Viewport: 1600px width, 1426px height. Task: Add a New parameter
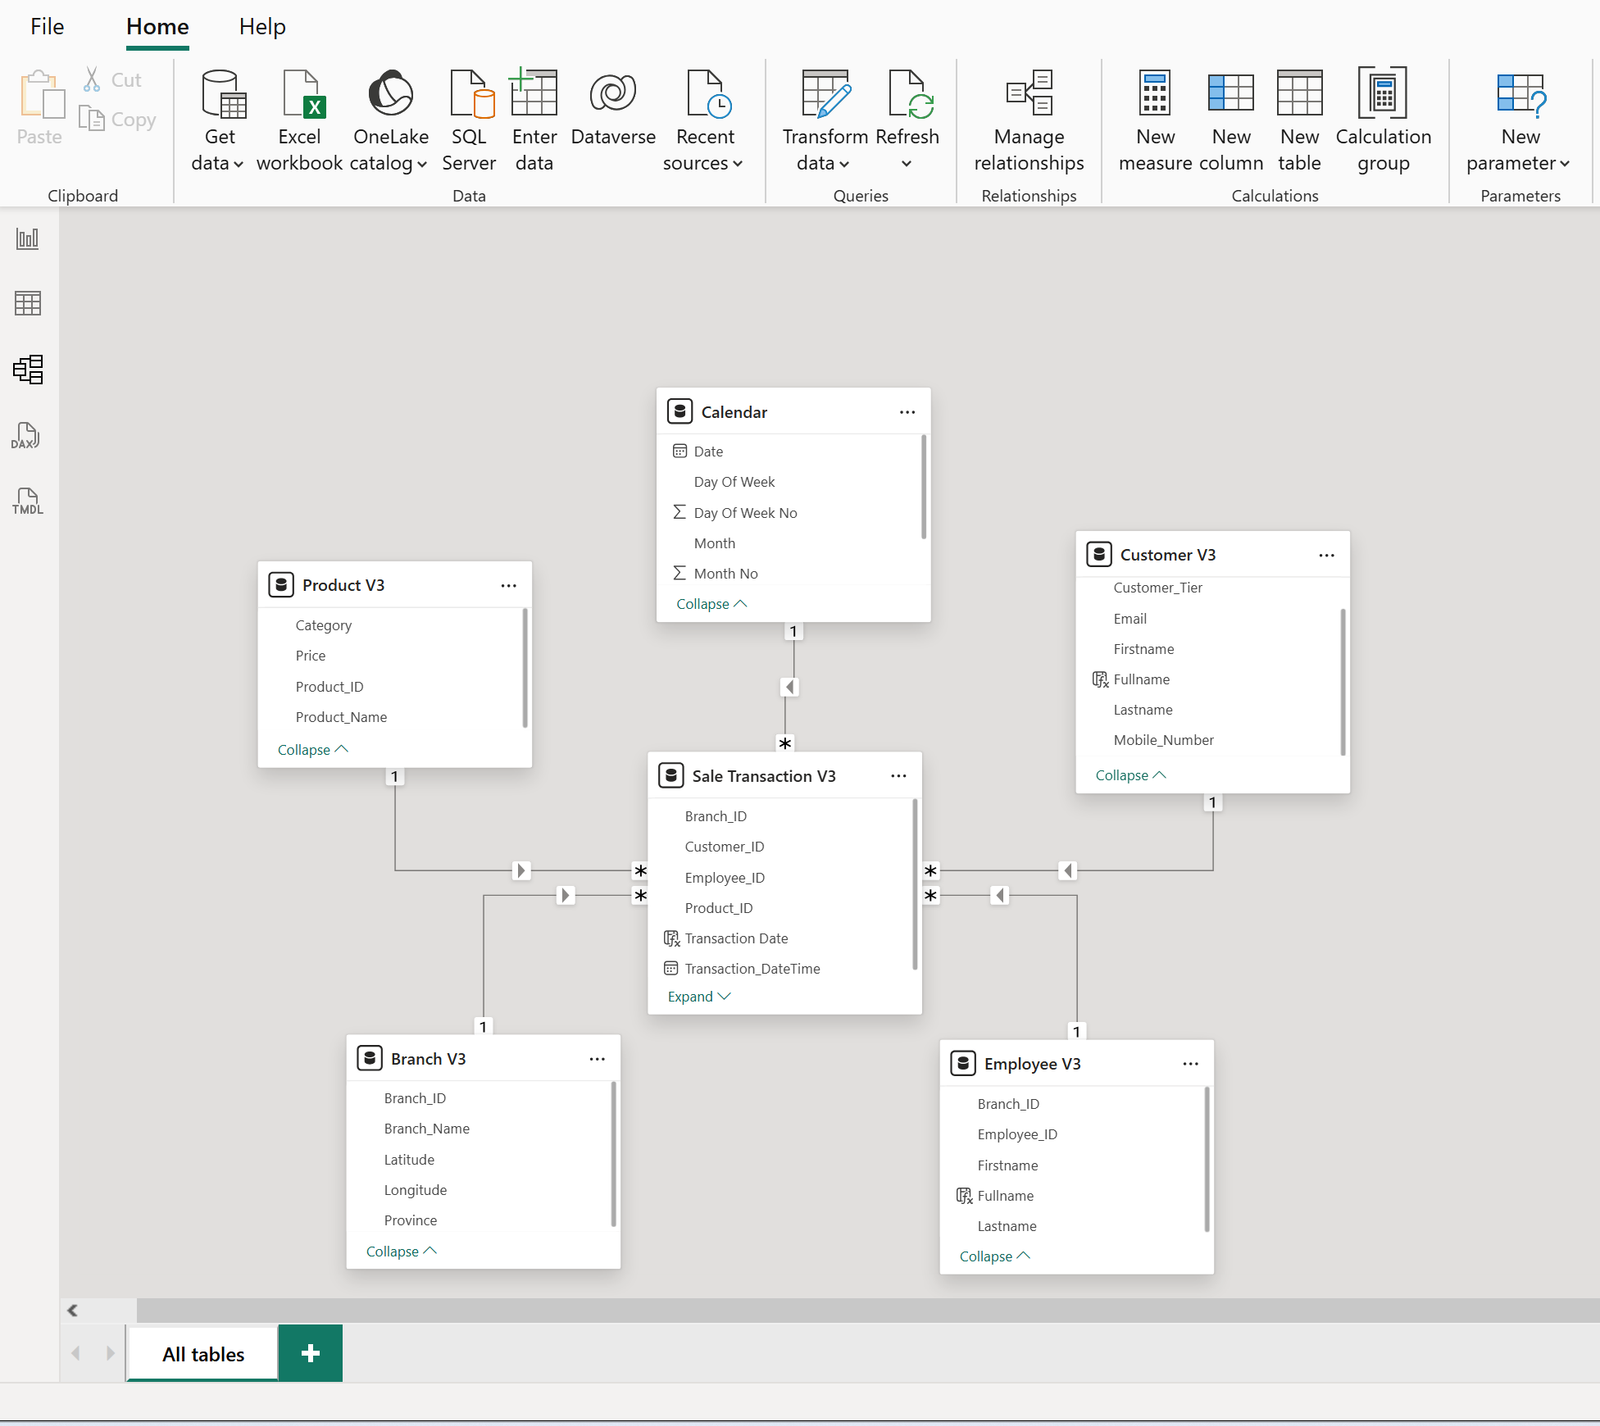tap(1519, 121)
